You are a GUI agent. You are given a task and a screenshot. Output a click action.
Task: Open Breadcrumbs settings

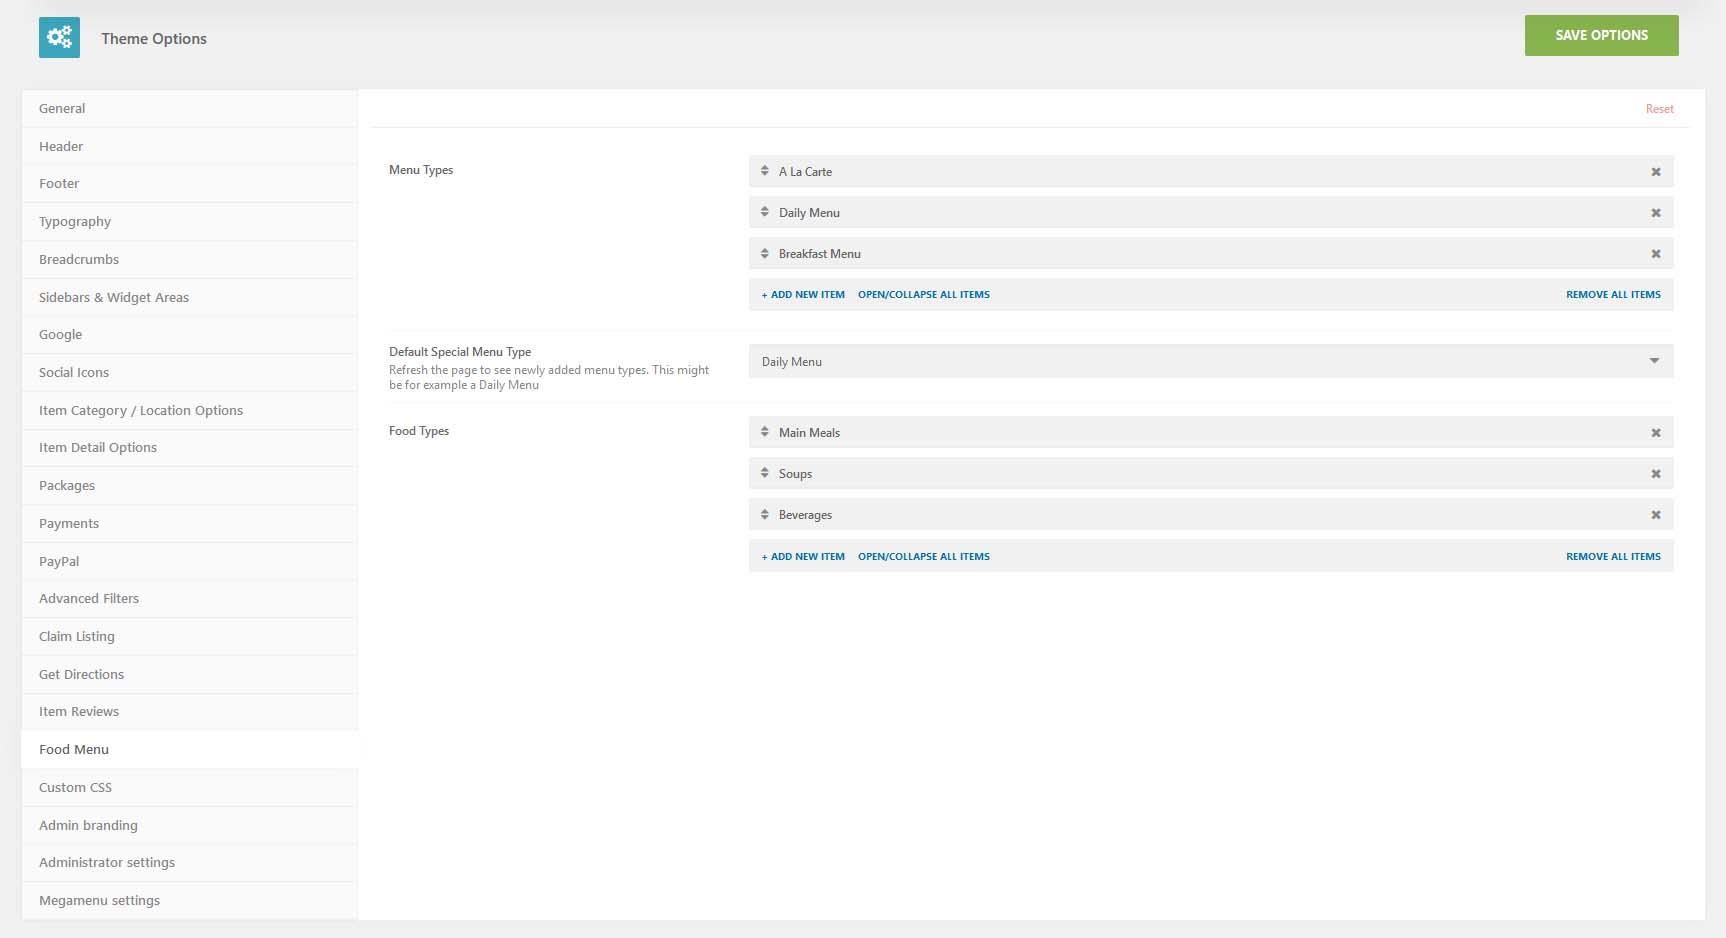pos(189,259)
